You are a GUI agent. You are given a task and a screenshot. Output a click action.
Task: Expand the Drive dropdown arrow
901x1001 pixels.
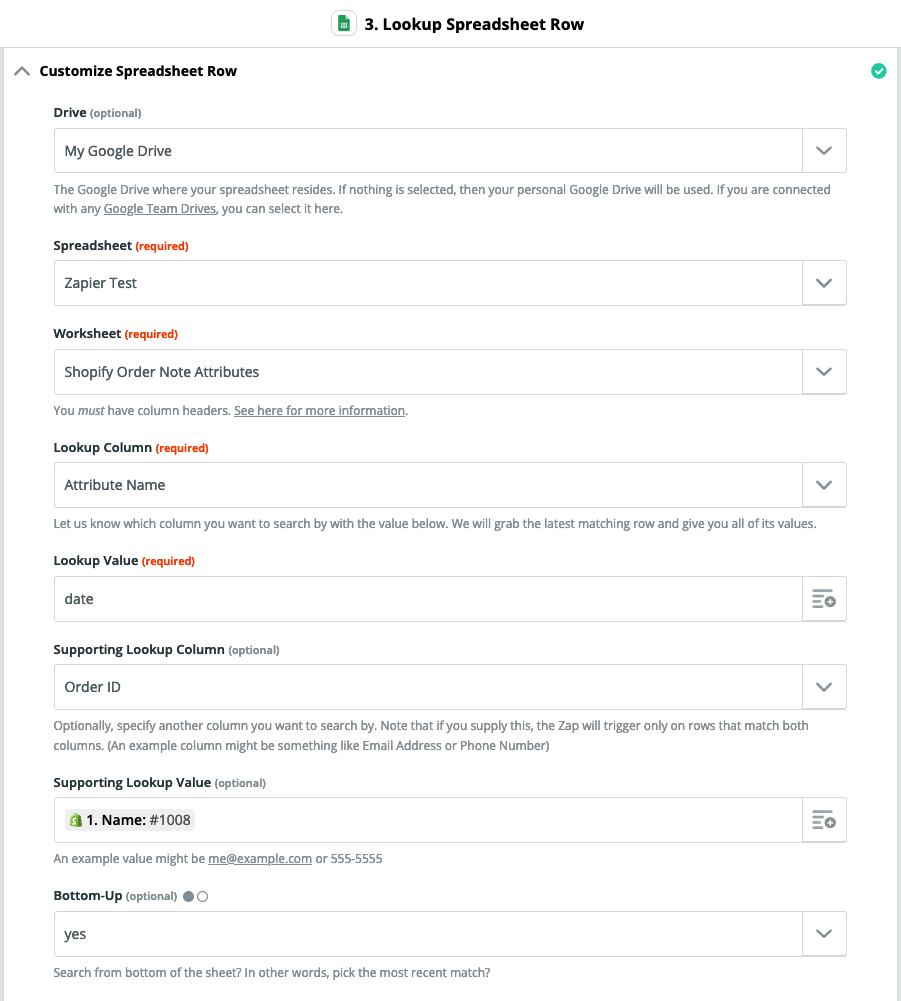tap(824, 151)
